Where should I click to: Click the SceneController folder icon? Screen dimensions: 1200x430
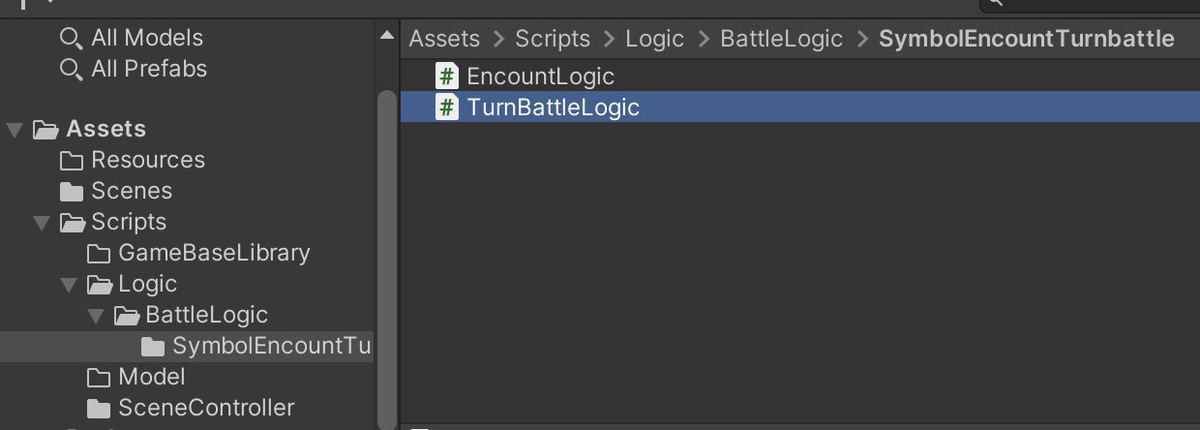click(x=98, y=409)
